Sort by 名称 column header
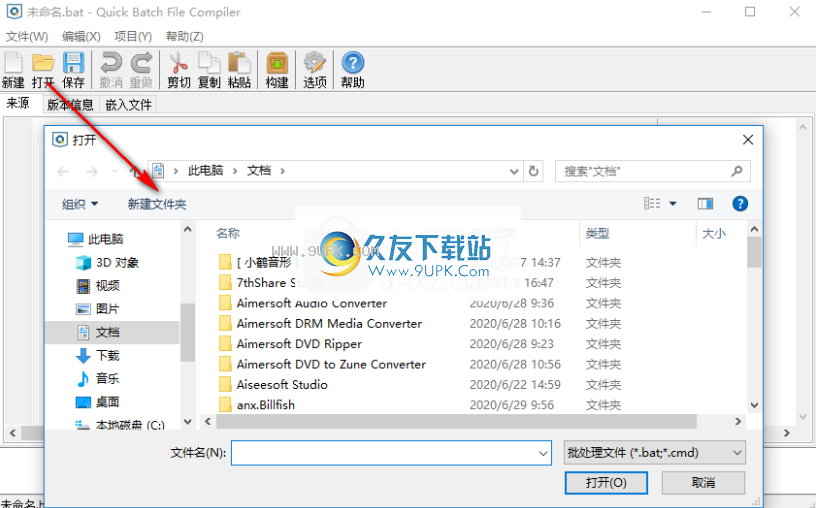This screenshot has height=508, width=816. (228, 233)
